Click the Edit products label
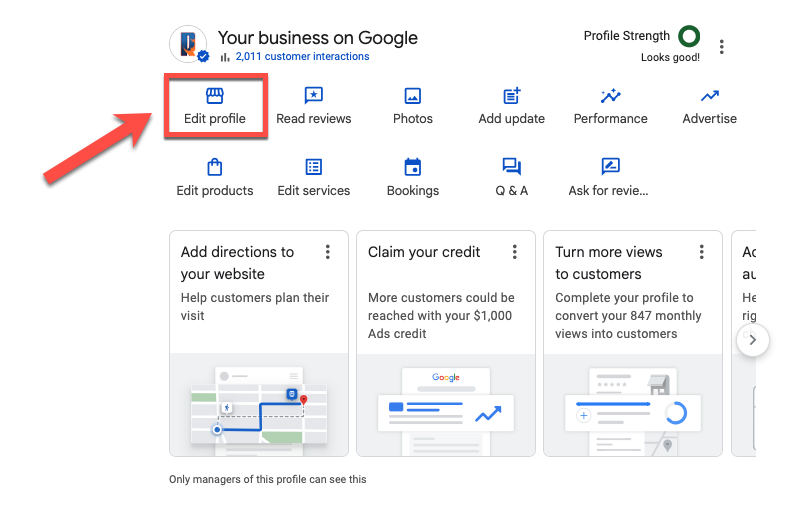The width and height of the screenshot is (809, 511). (215, 191)
